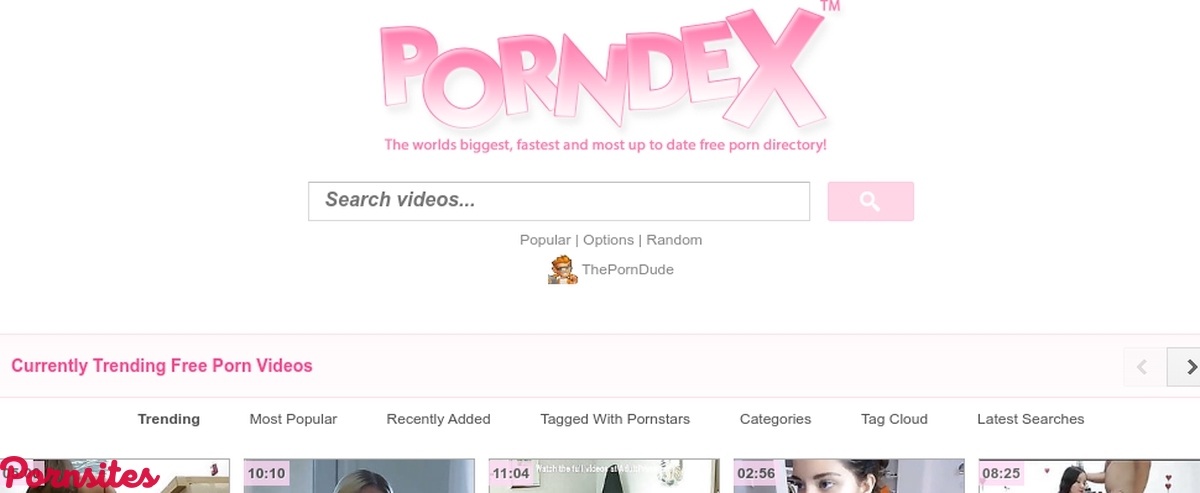Open the thumbnail with 08:25 duration
Image resolution: width=1200 pixels, height=493 pixels.
click(x=1089, y=476)
